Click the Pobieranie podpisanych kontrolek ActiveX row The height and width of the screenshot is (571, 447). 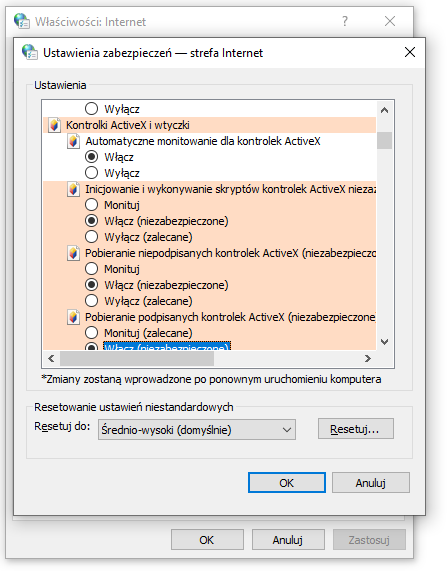point(231,317)
